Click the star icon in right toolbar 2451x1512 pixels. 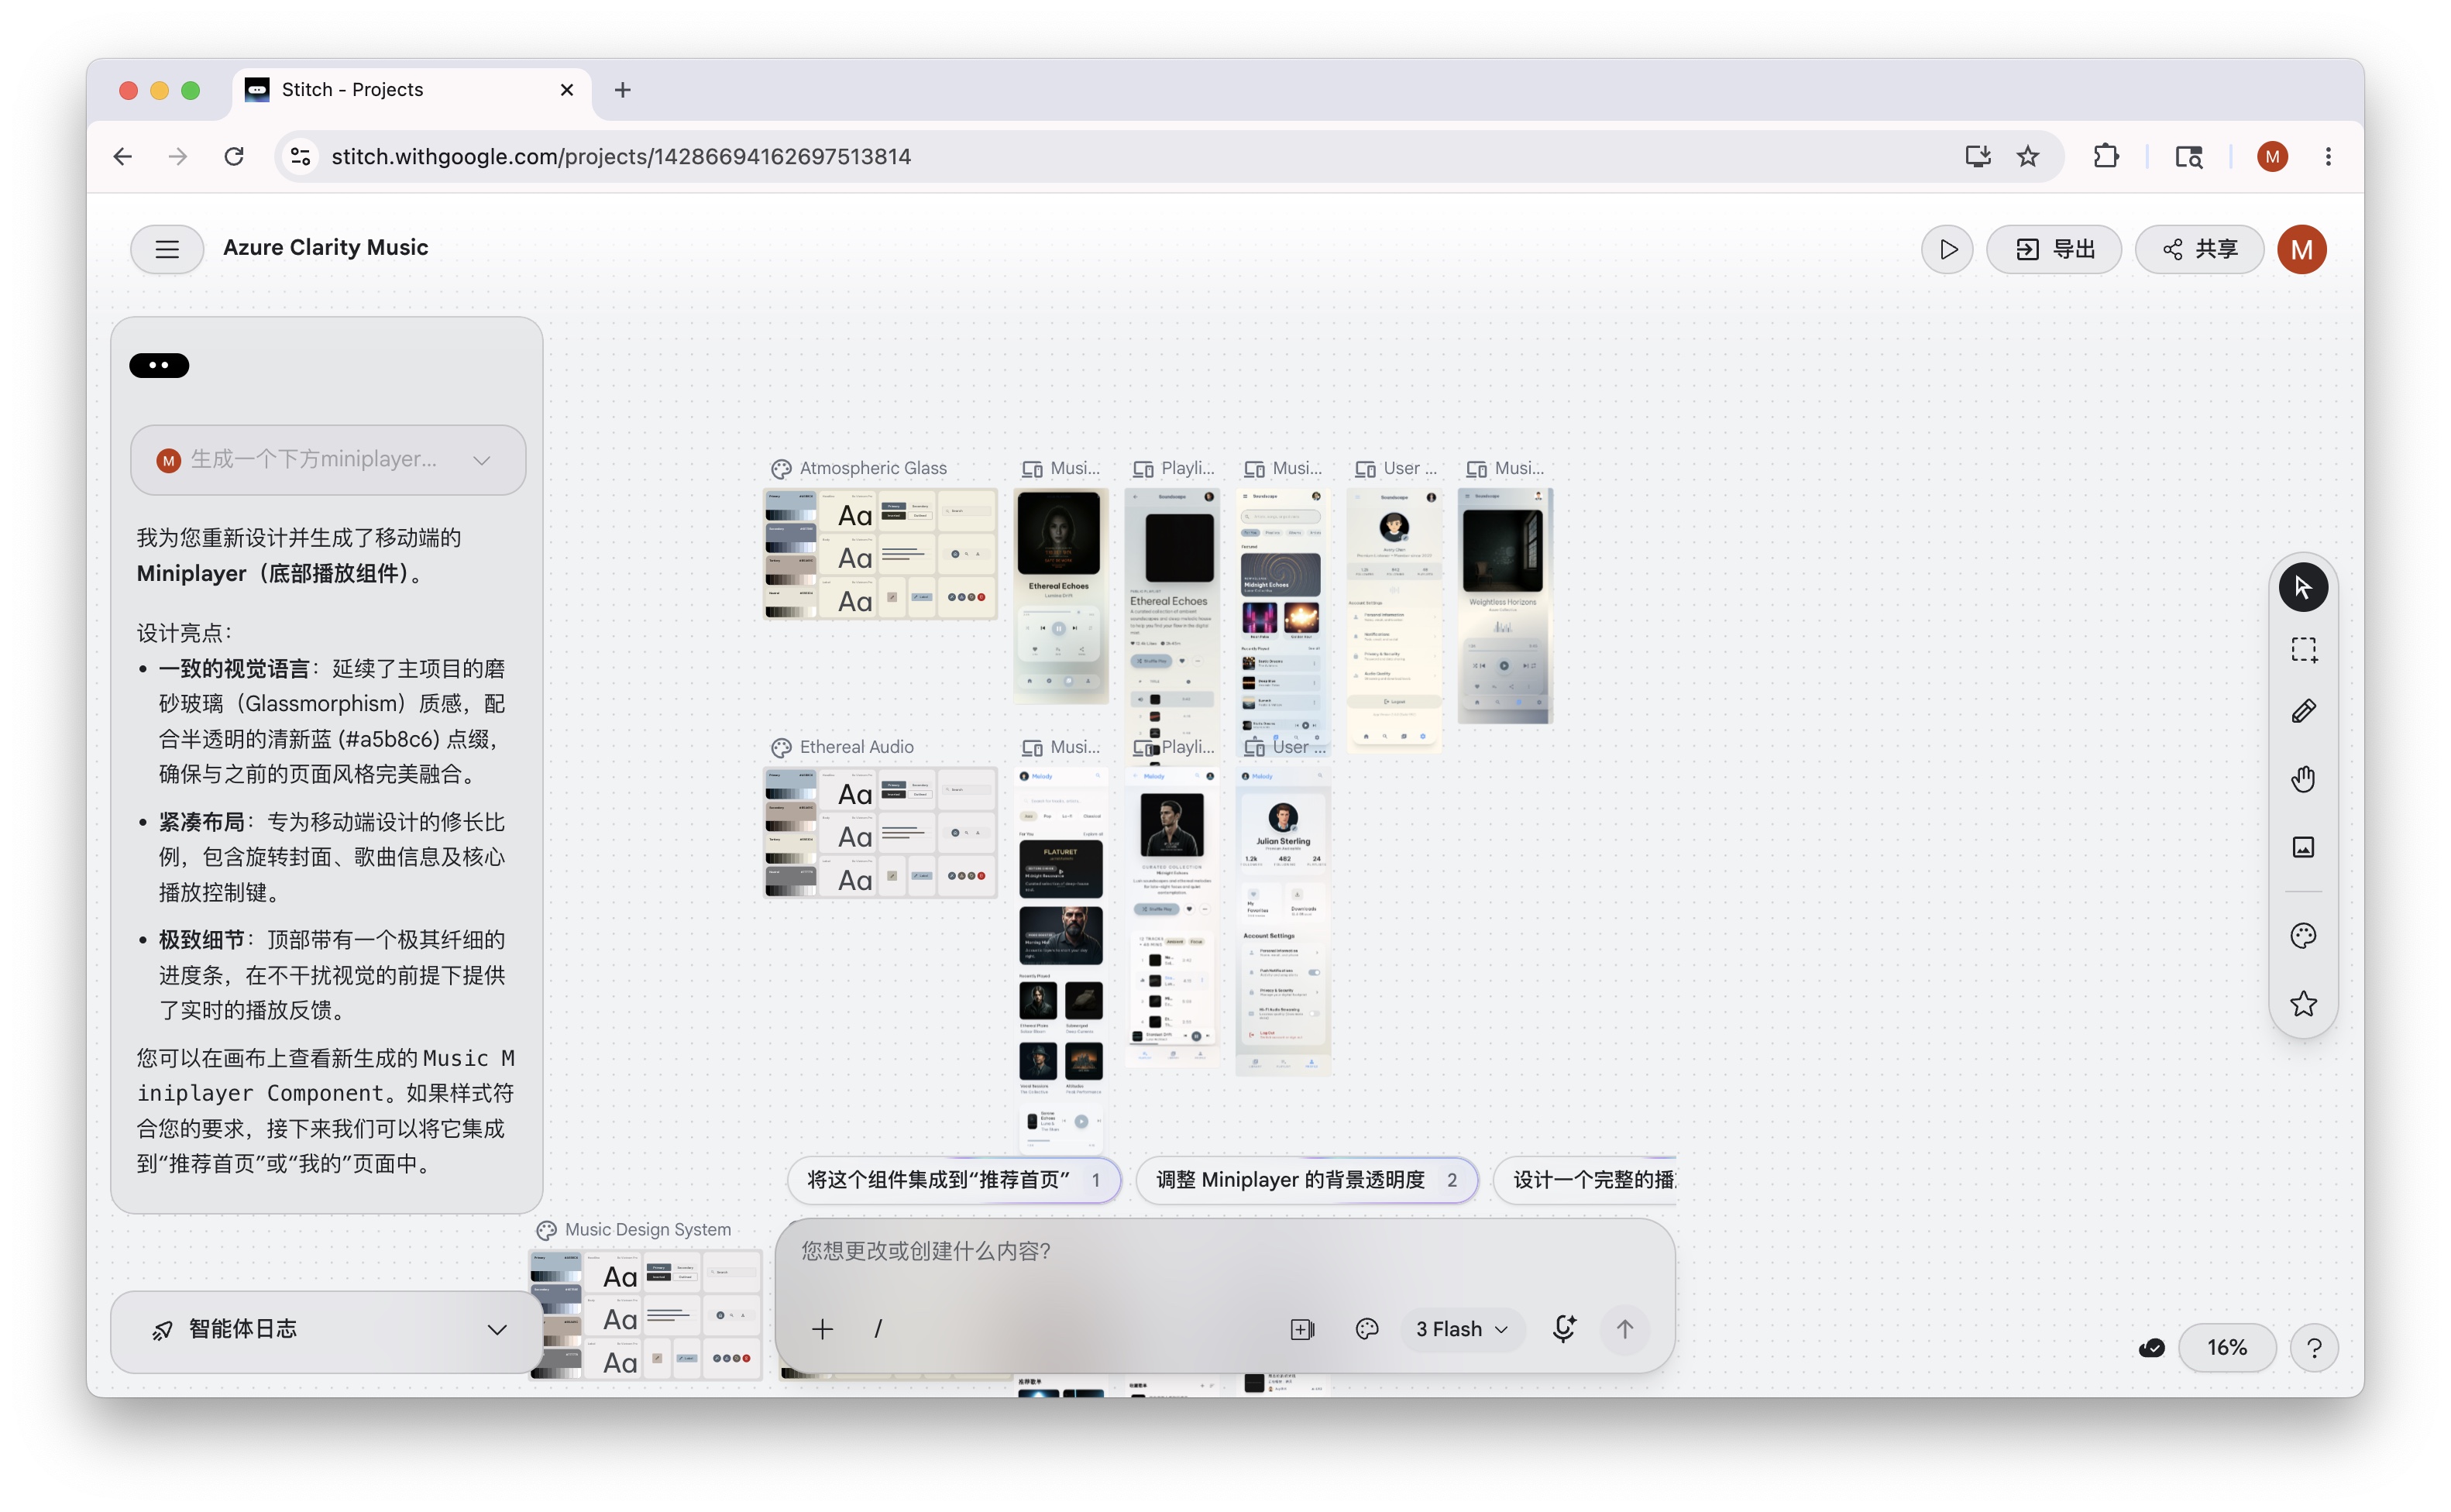tap(2302, 1003)
